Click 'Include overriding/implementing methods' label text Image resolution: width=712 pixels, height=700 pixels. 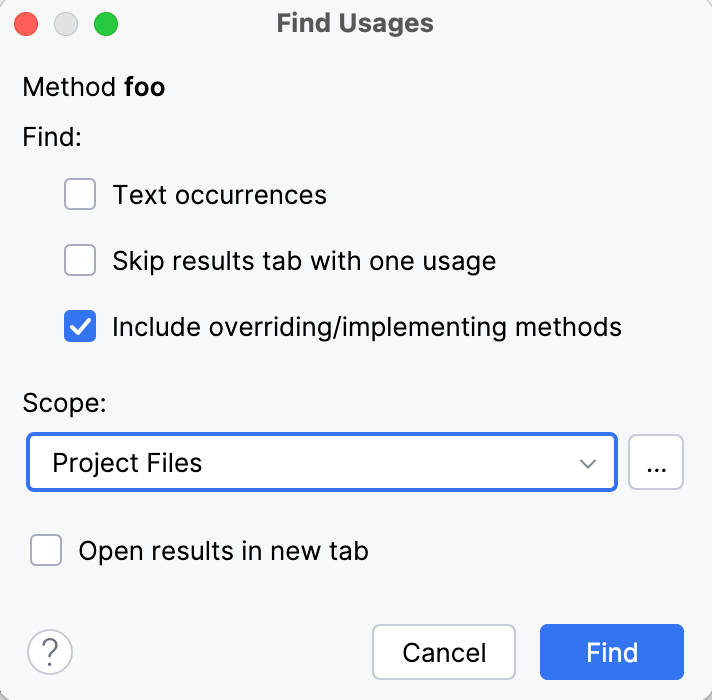367,327
